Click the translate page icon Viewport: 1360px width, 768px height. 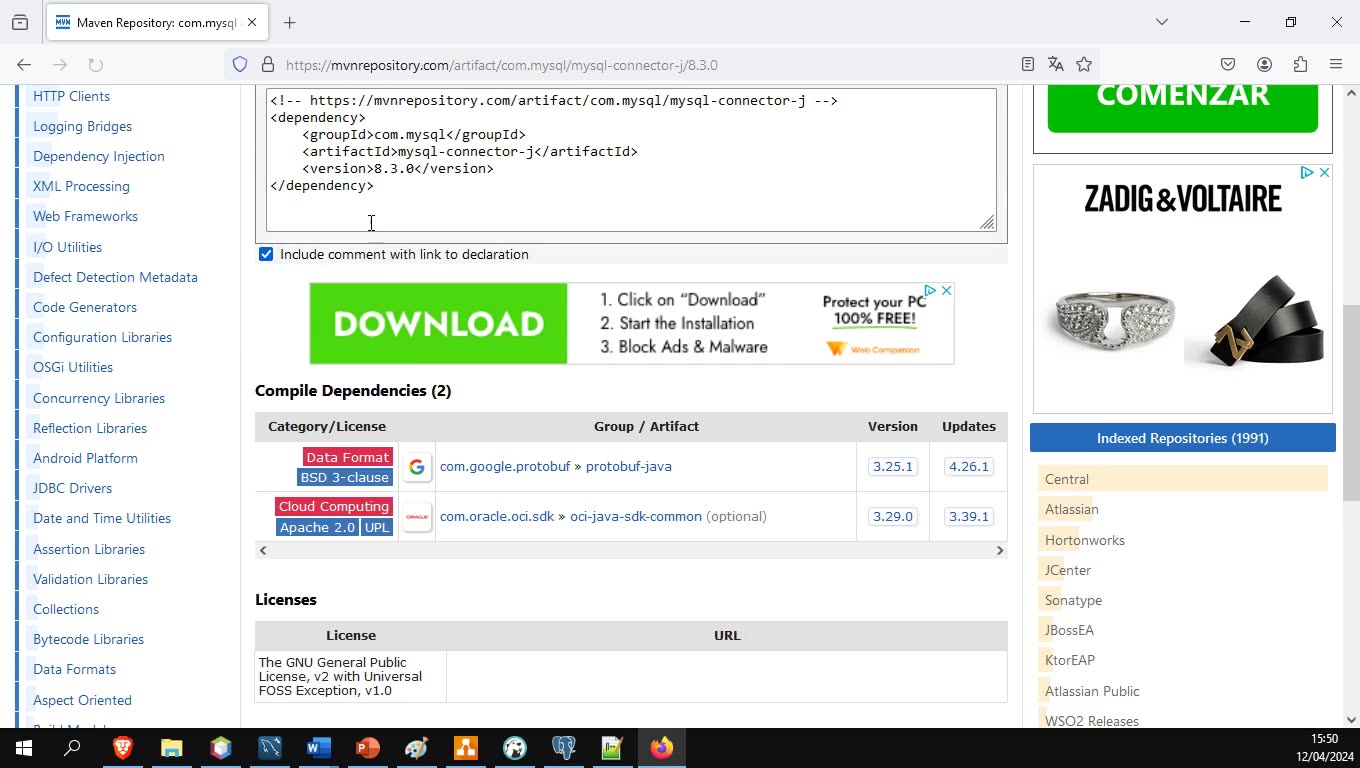point(1055,65)
